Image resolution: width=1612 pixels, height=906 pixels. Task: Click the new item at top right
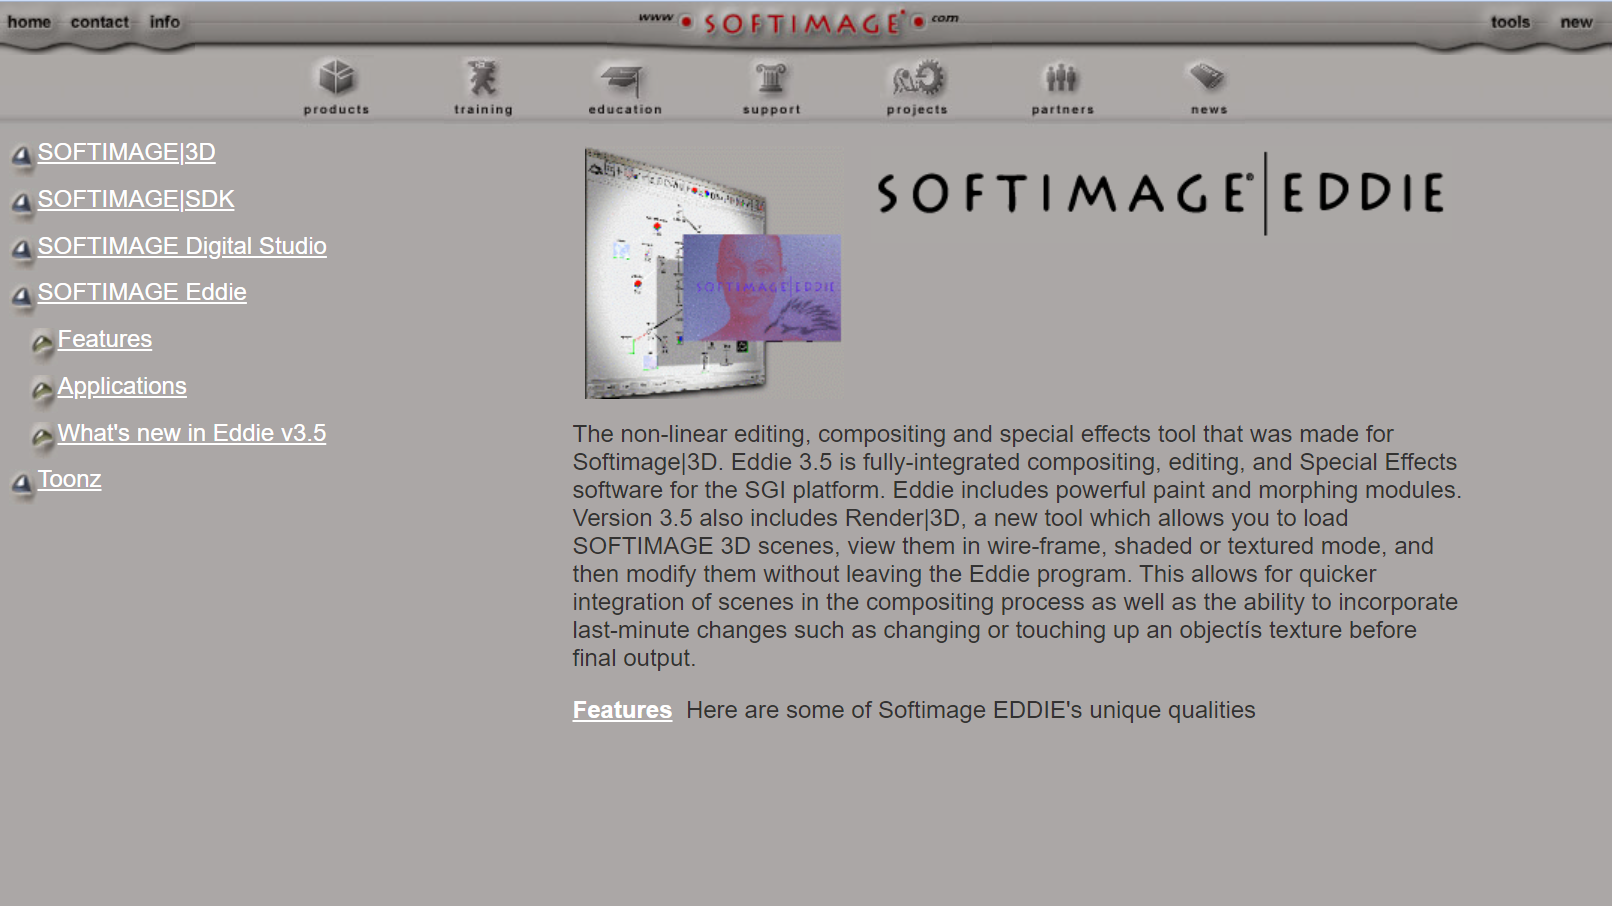[x=1575, y=22]
